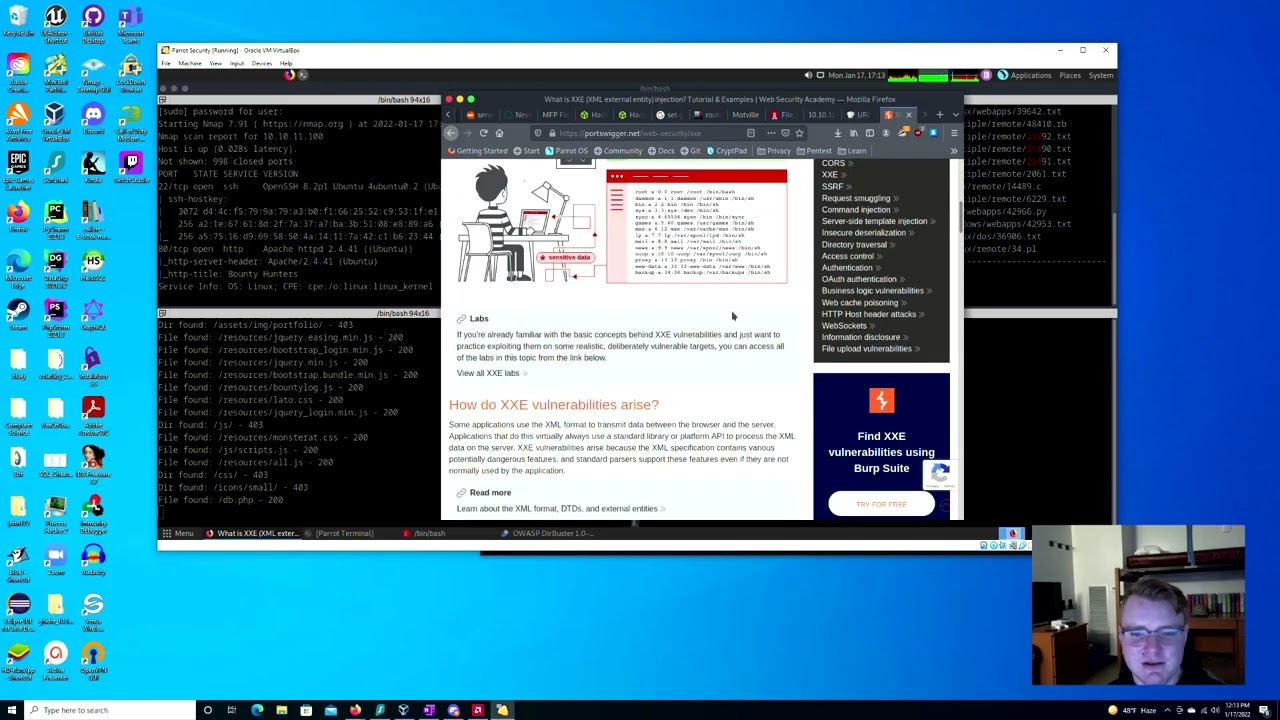This screenshot has height=720, width=1280.
Task: Switch to Parrot Terminal taskbar window
Action: point(339,533)
